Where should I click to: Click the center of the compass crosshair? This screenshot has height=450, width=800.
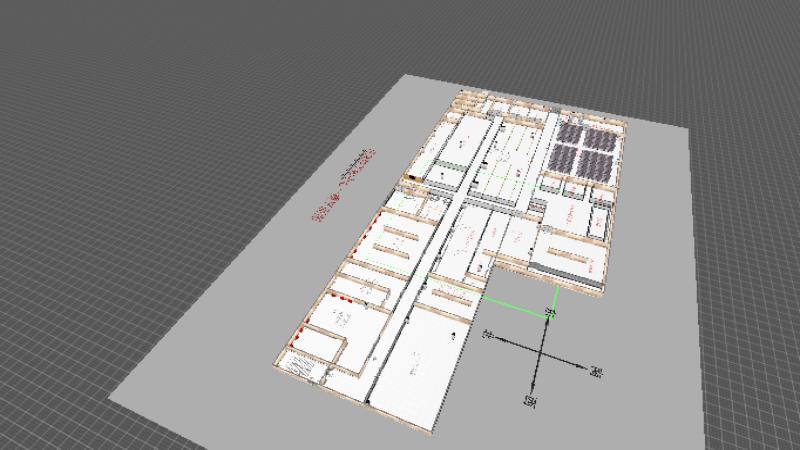click(541, 354)
